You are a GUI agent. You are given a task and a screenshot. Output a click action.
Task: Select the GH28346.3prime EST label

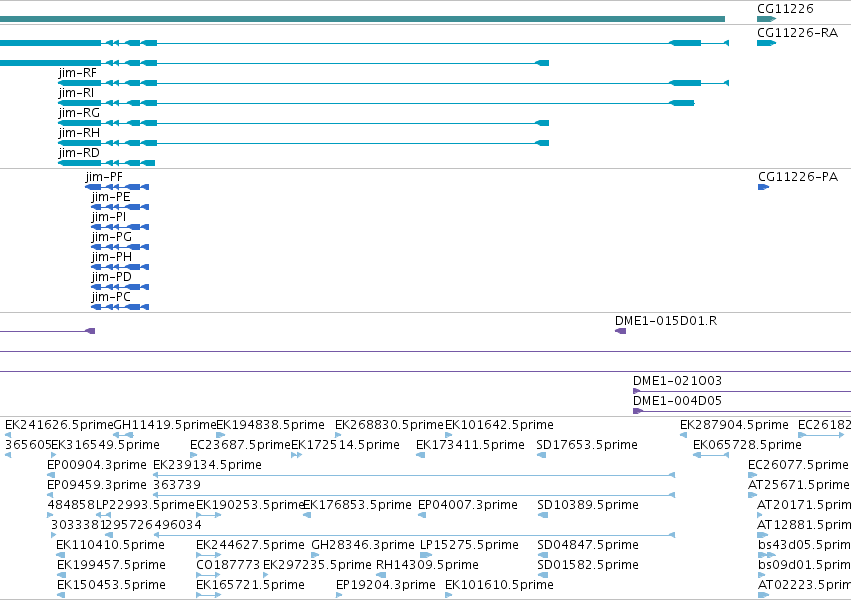click(363, 545)
